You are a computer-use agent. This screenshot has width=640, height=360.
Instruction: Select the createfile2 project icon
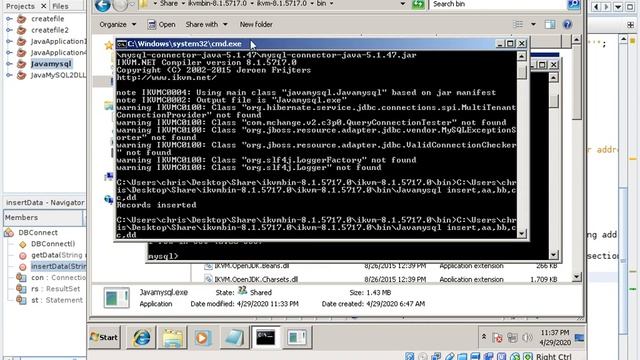22,30
